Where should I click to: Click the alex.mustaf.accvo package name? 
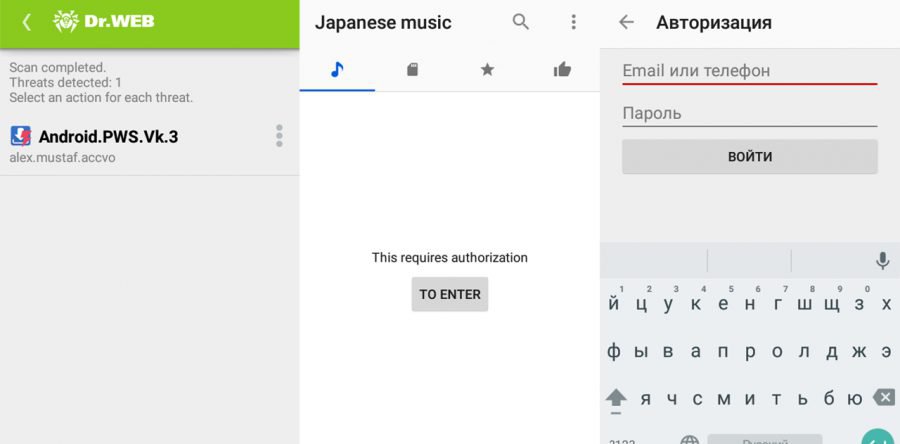[x=63, y=158]
